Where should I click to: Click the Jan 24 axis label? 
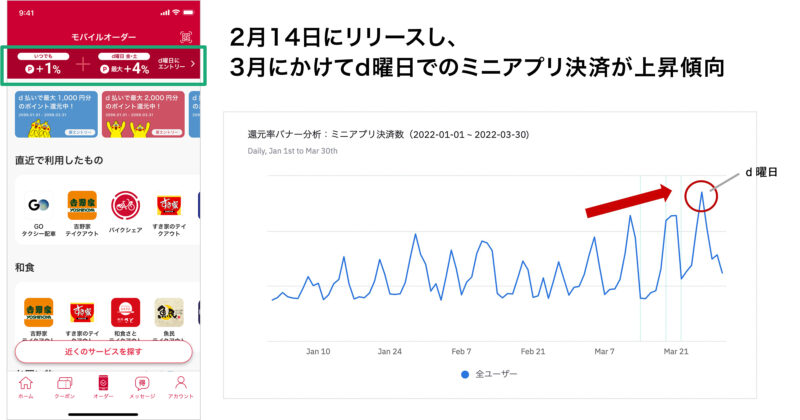click(390, 352)
